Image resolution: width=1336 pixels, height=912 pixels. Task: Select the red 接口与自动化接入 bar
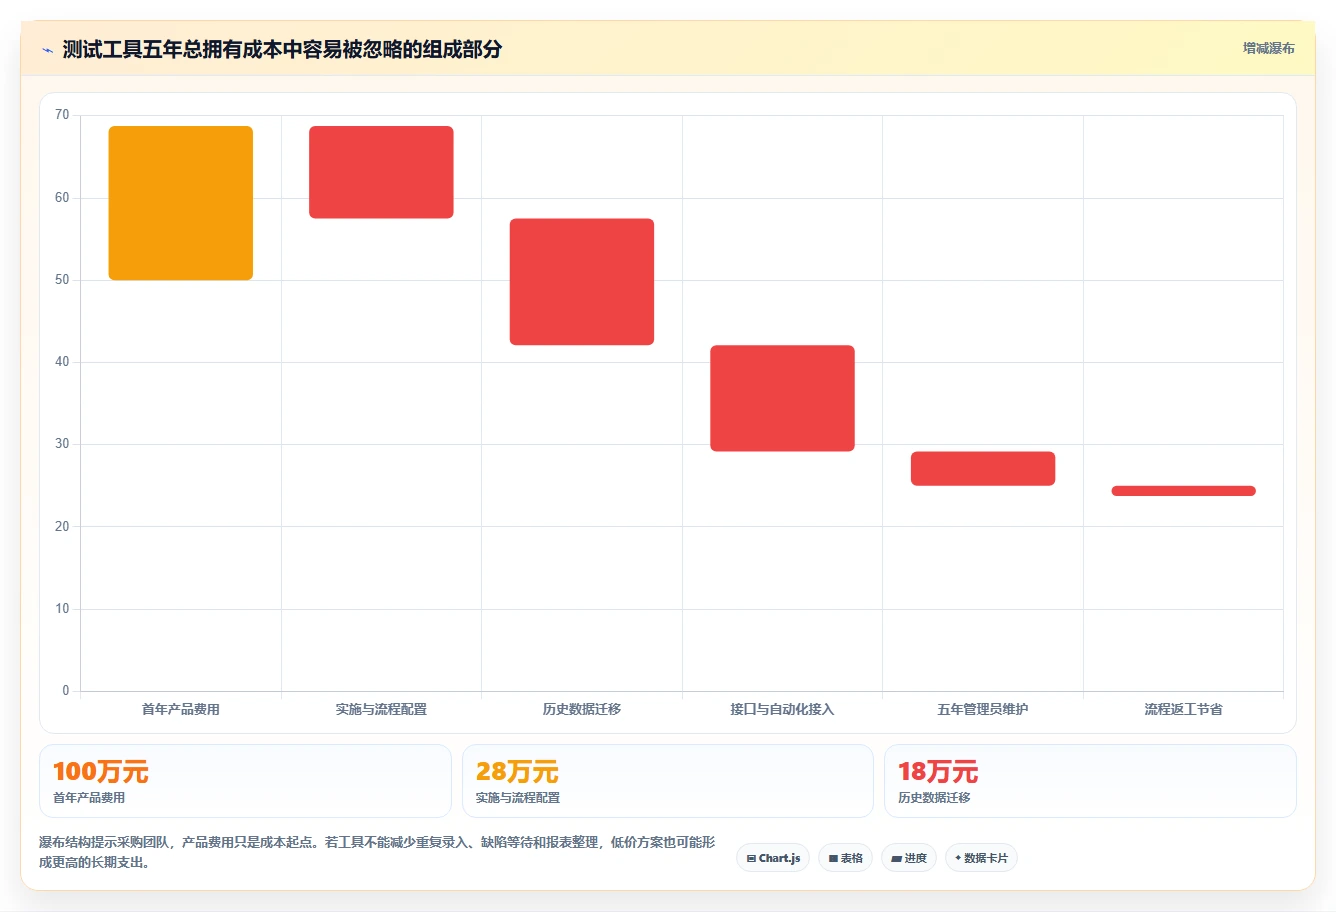click(782, 398)
